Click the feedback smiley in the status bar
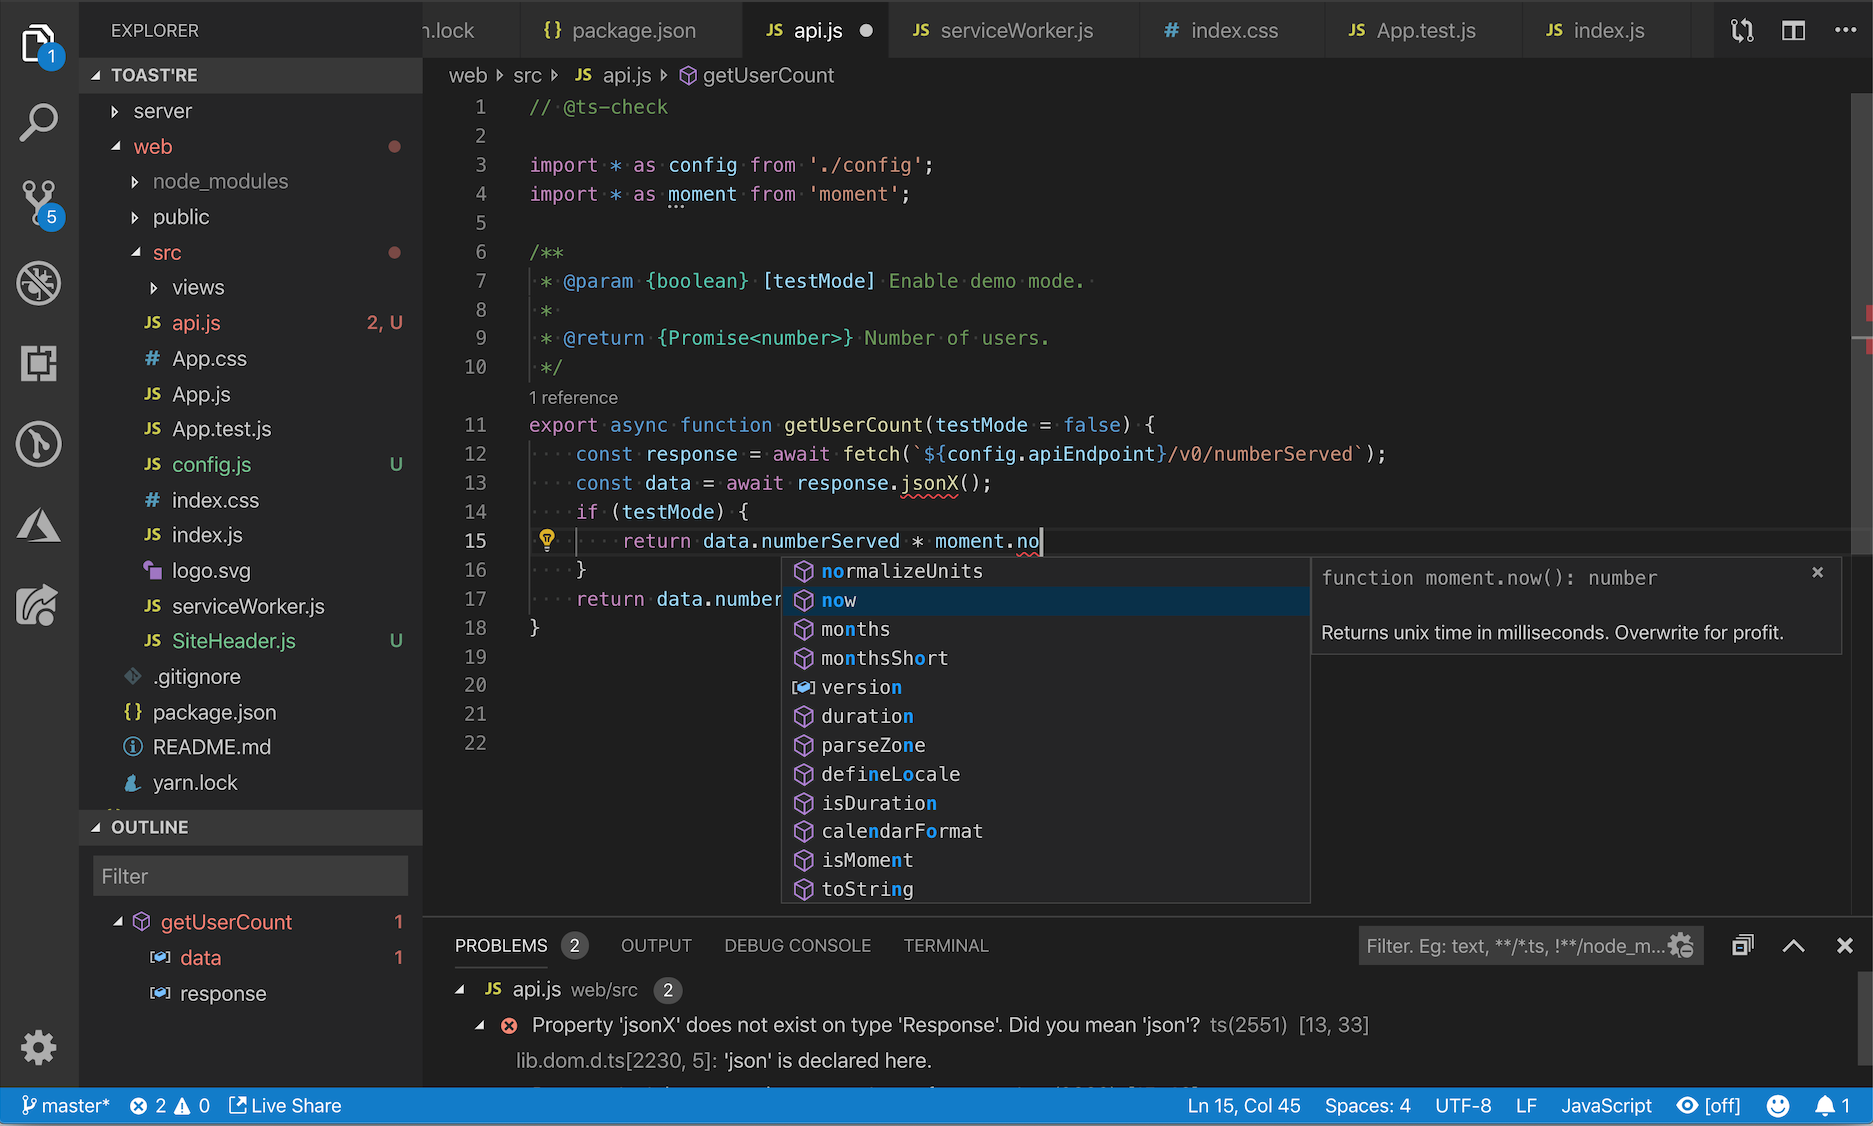This screenshot has width=1873, height=1126. [1778, 1105]
